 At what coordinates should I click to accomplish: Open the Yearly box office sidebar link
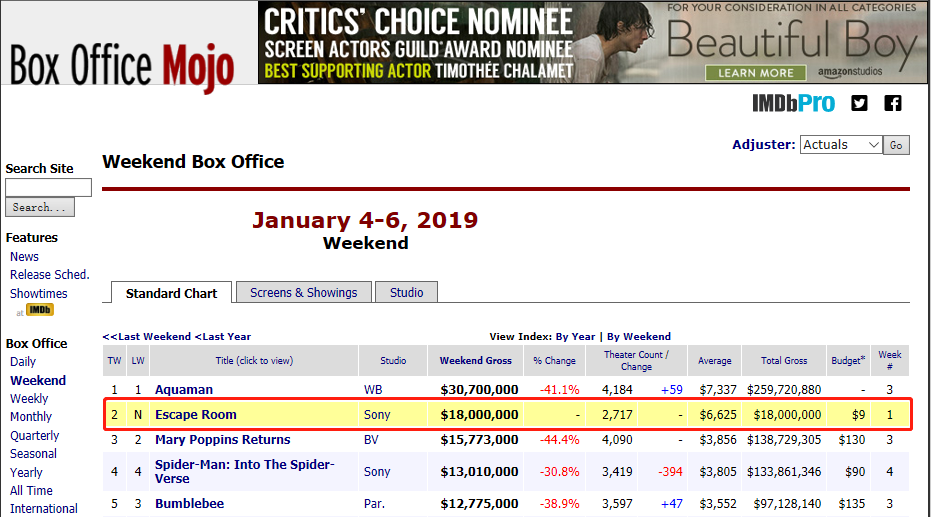(26, 472)
